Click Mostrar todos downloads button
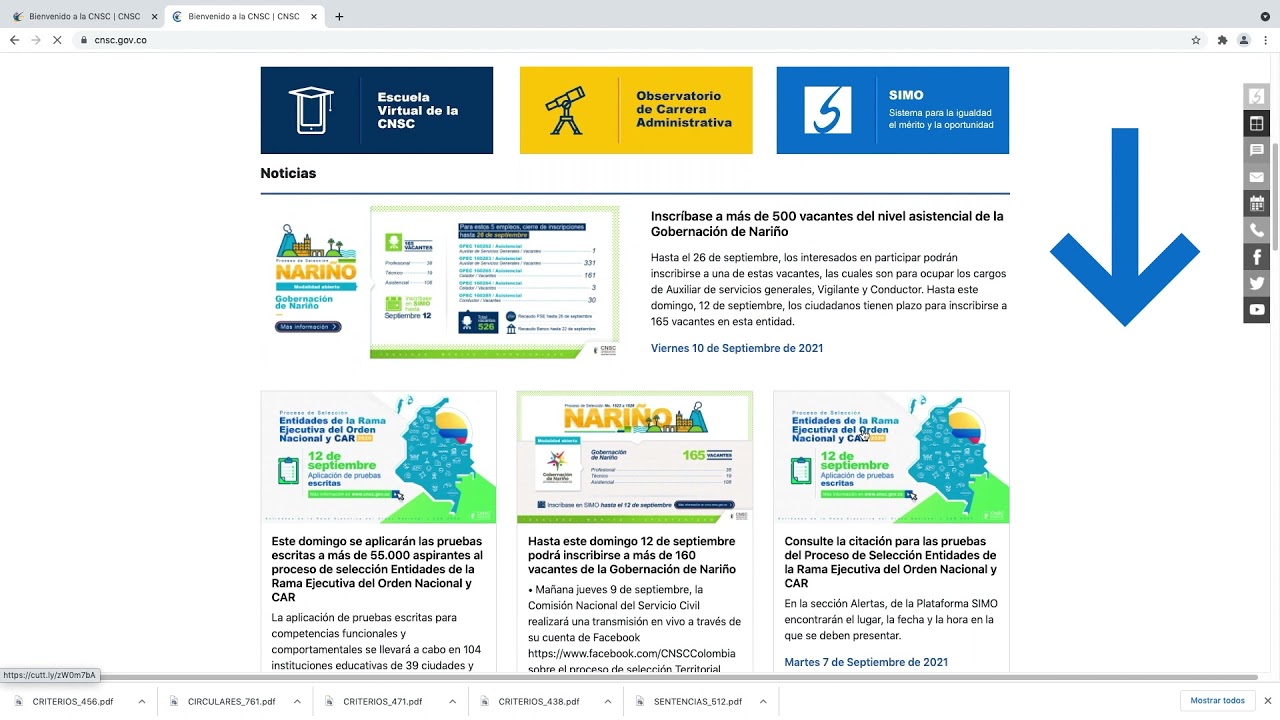The image size is (1280, 720). 1218,701
